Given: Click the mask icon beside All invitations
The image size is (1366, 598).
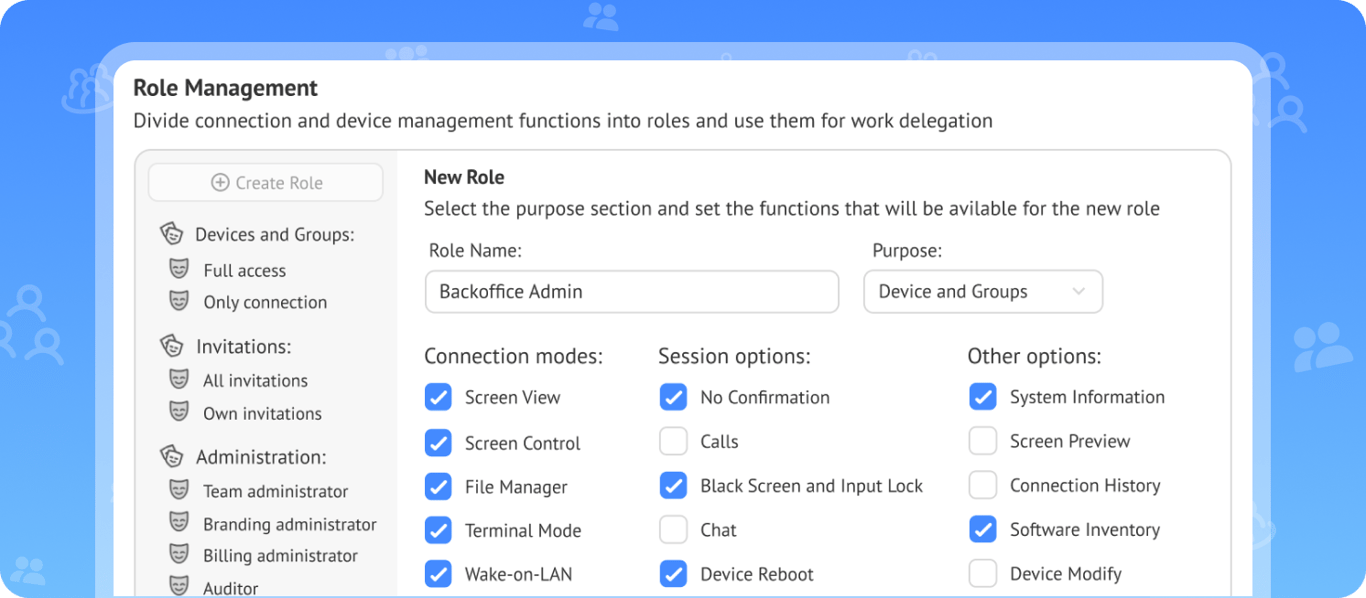Looking at the screenshot, I should coord(179,379).
